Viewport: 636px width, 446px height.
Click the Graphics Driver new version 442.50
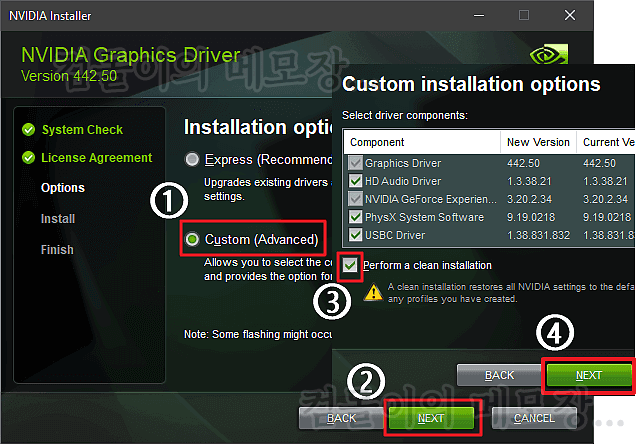523,163
